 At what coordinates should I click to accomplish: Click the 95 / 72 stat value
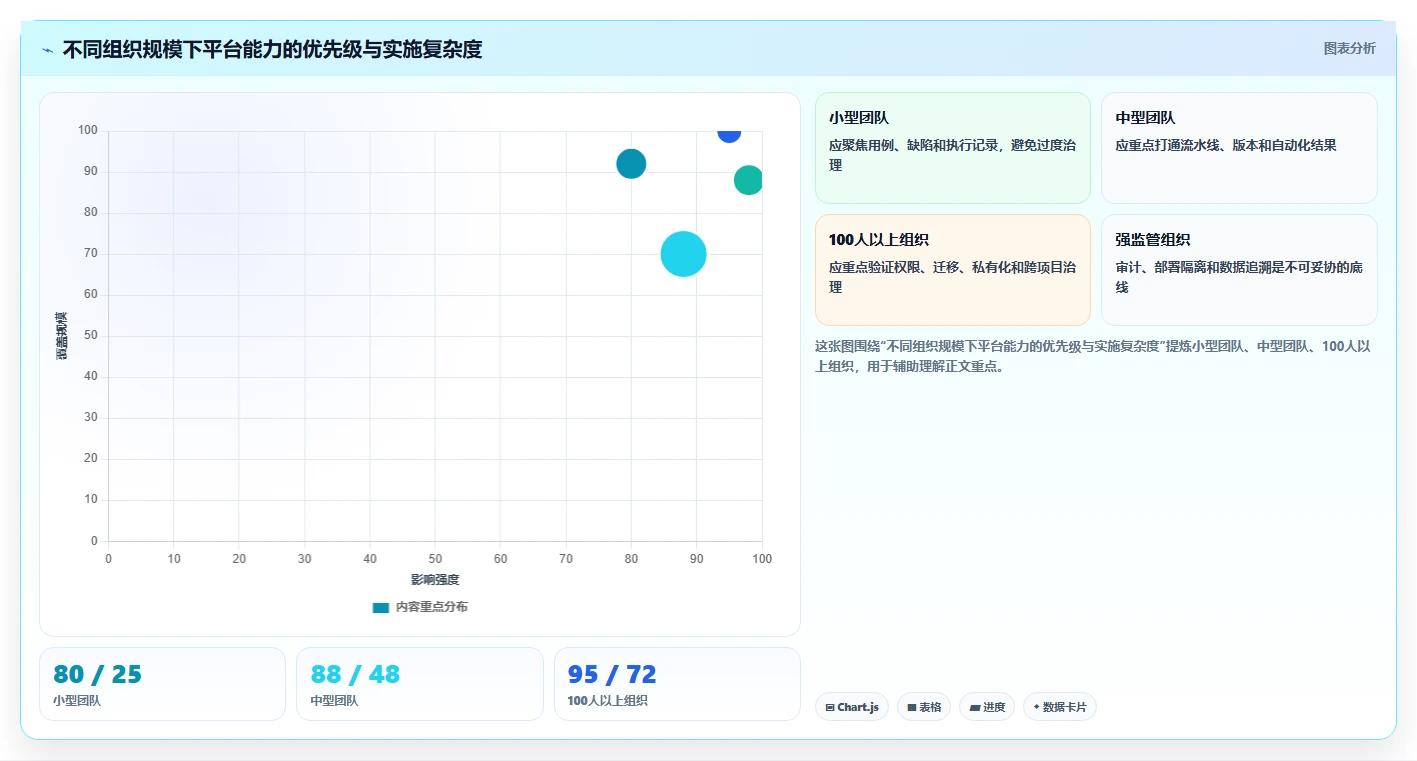(x=612, y=674)
